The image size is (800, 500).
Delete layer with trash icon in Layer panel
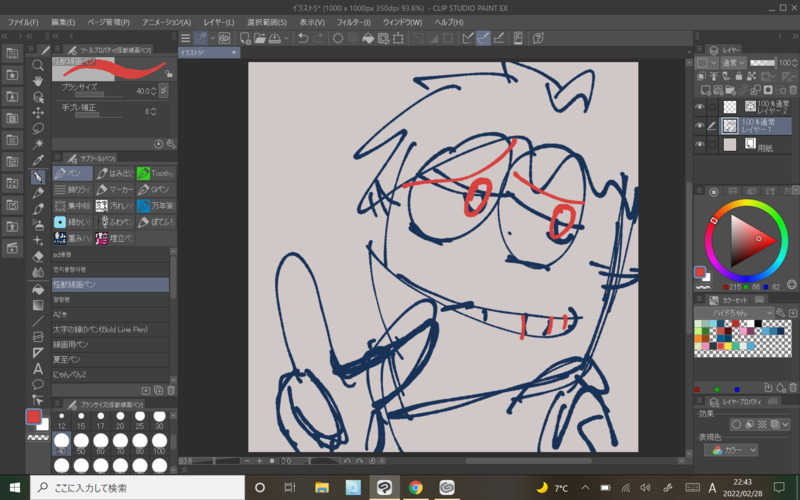793,90
